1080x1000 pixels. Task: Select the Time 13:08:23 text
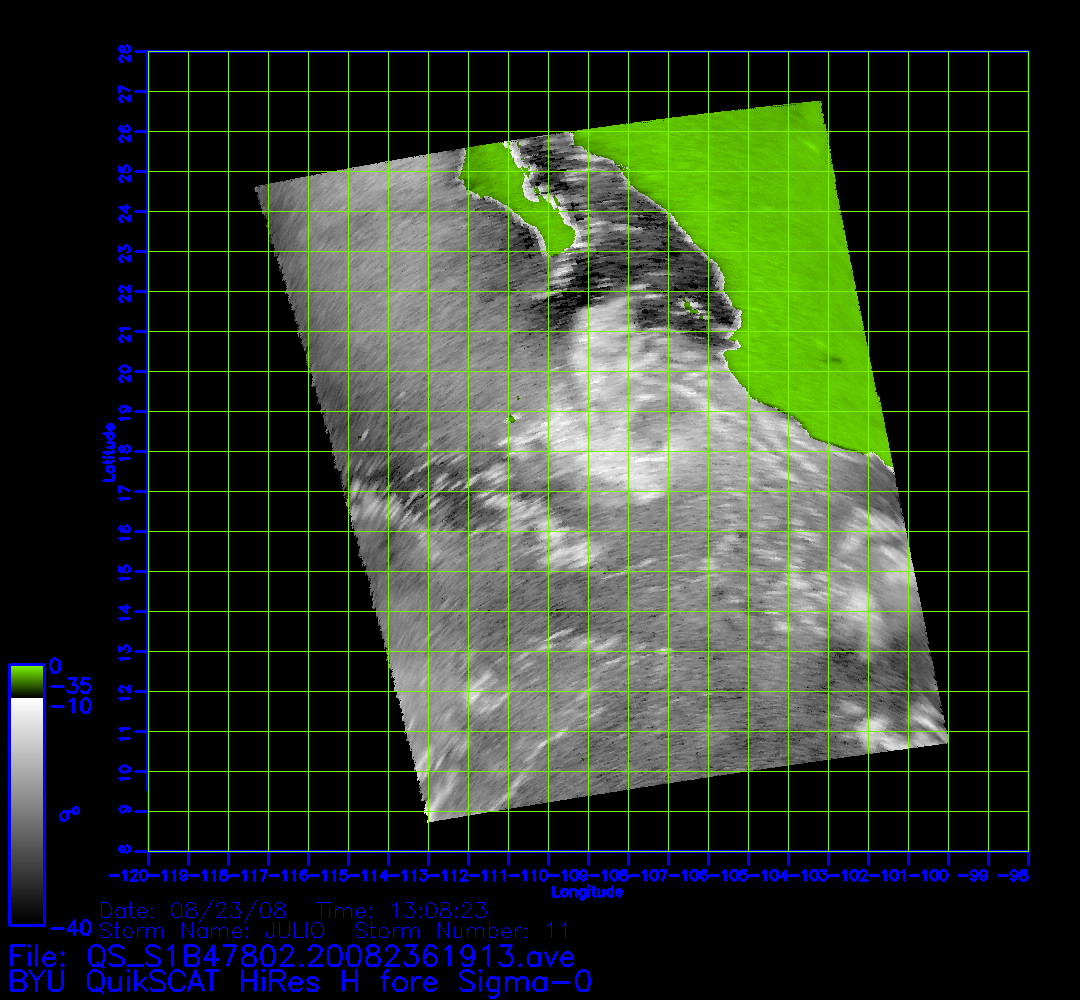coord(401,911)
